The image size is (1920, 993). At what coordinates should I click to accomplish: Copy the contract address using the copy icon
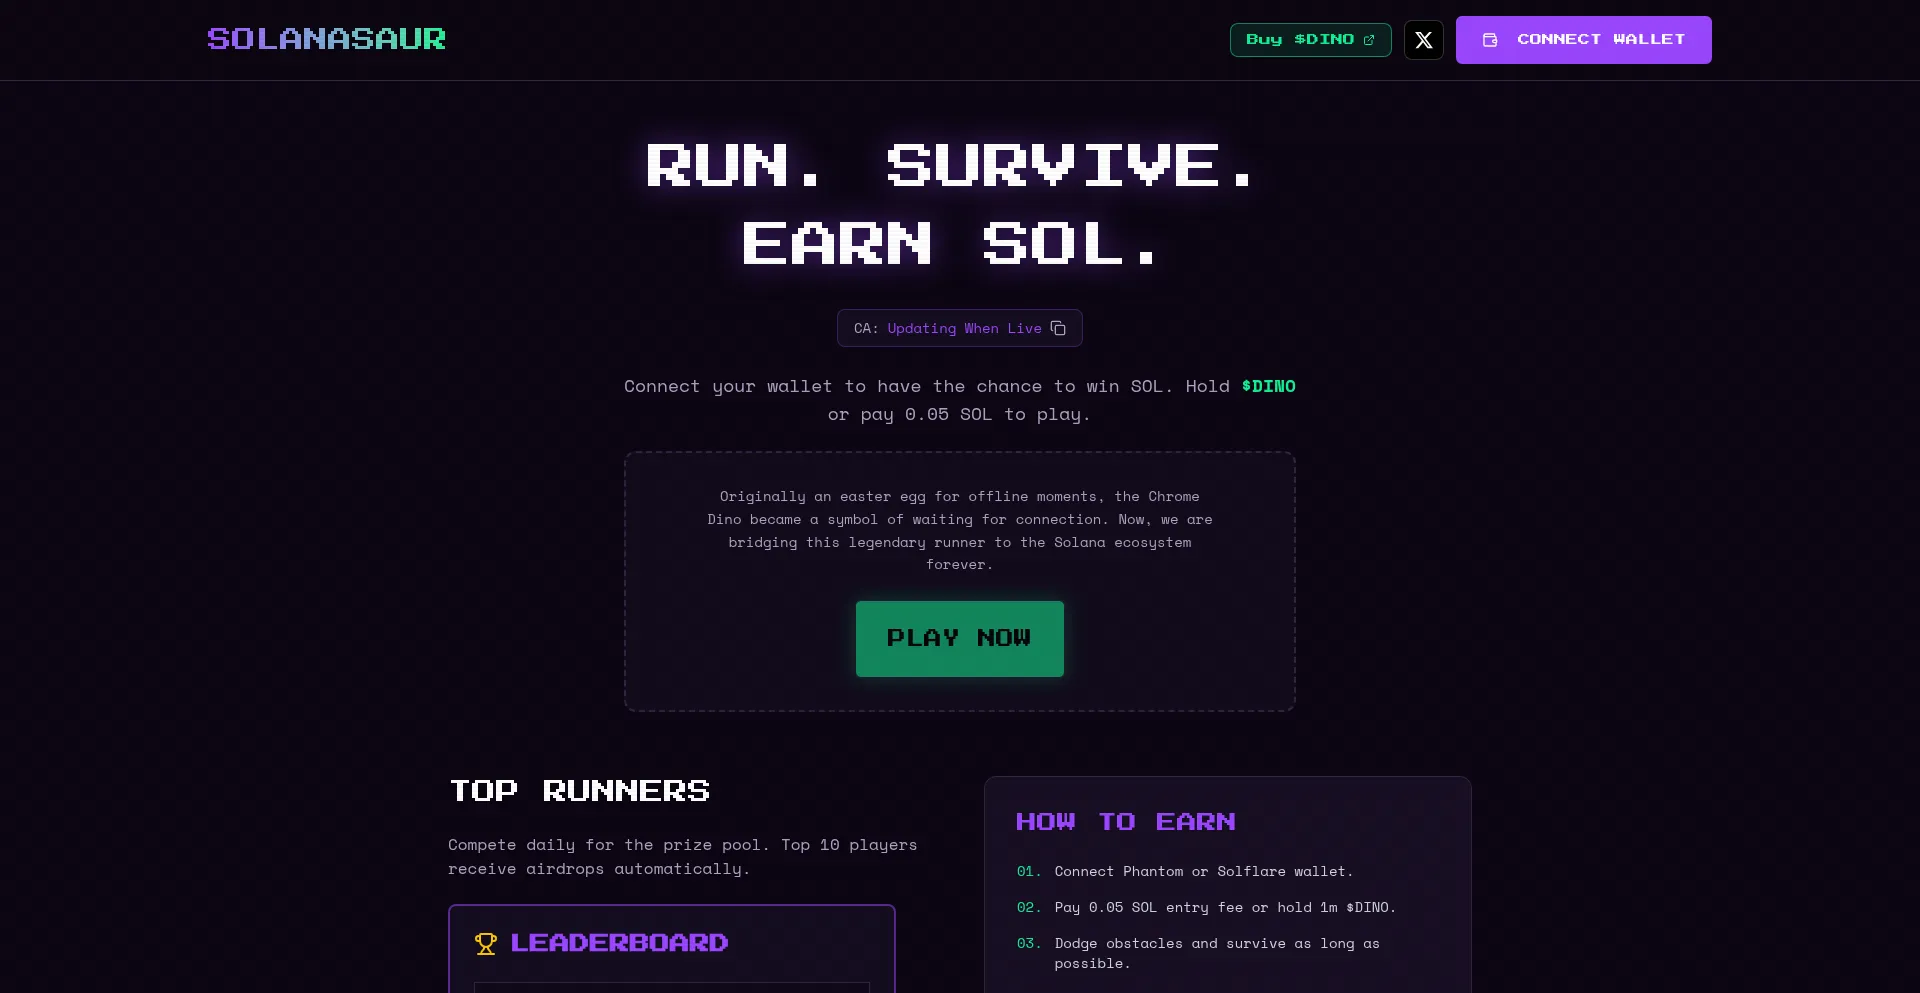(x=1058, y=328)
